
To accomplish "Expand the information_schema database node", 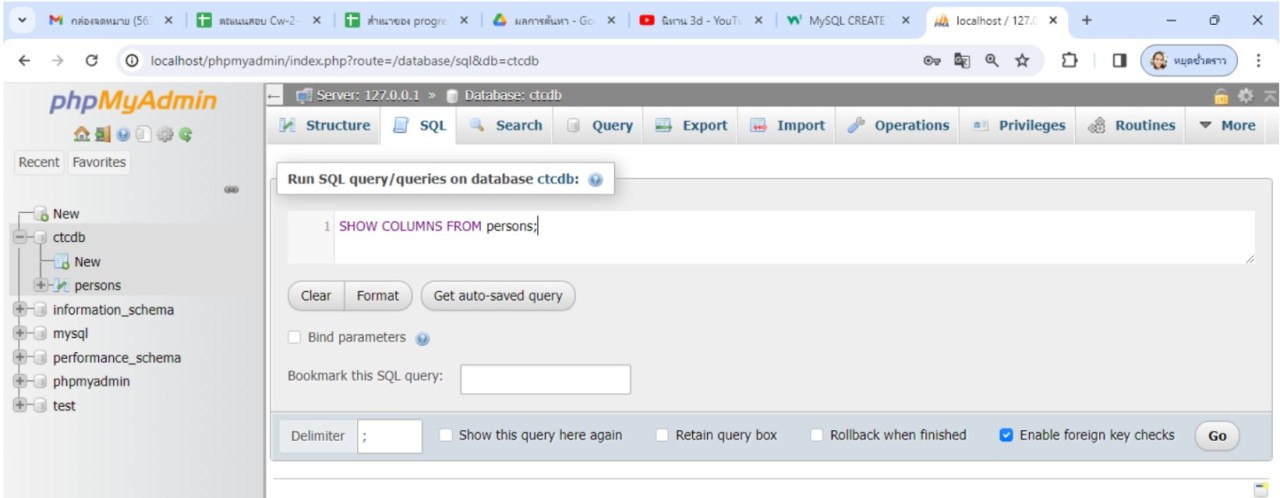I will coord(20,310).
